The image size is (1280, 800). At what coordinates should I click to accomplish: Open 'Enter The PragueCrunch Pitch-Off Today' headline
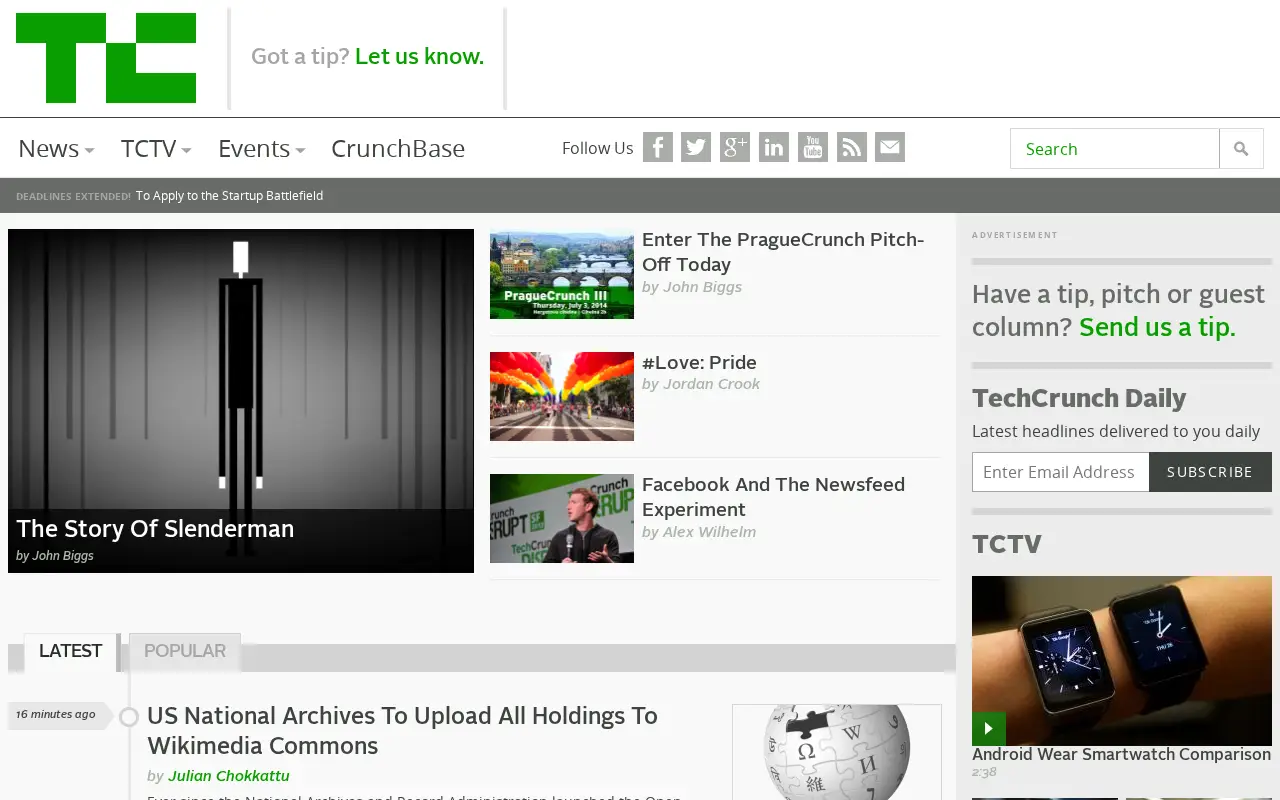click(x=783, y=252)
